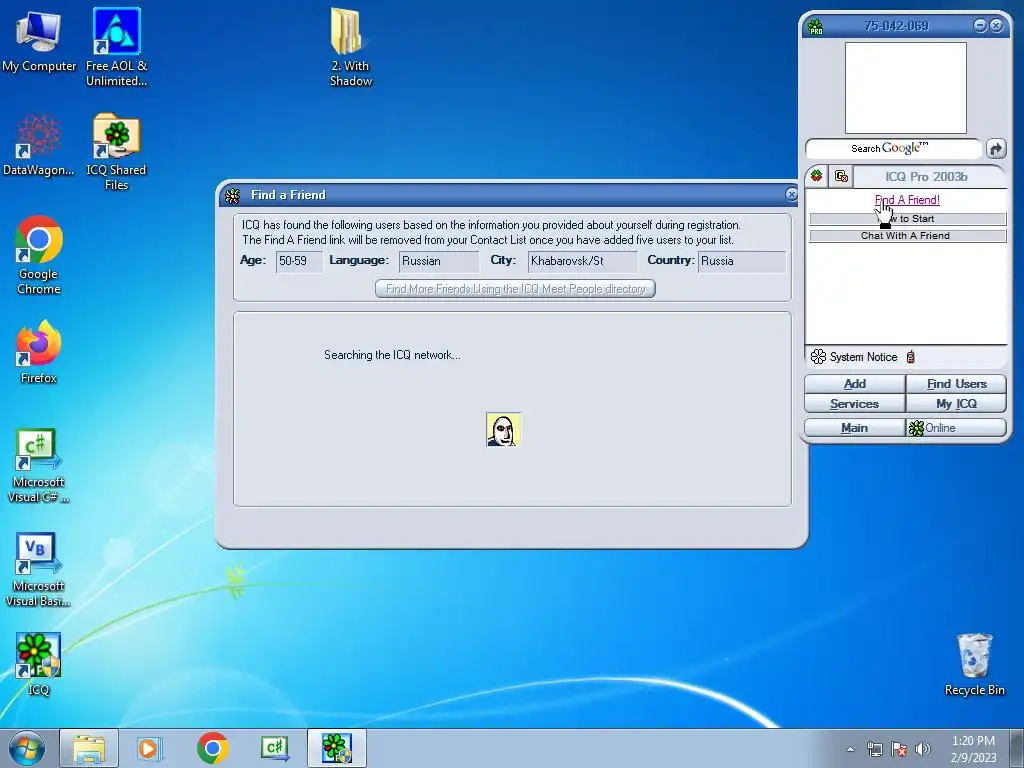Click the phone icon beside System Notice
Viewport: 1024px width, 768px height.
(x=910, y=357)
